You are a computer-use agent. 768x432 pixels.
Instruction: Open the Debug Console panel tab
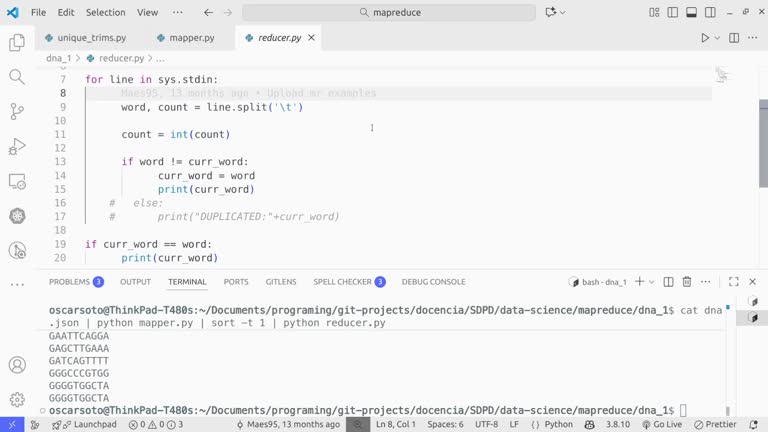[433, 282]
